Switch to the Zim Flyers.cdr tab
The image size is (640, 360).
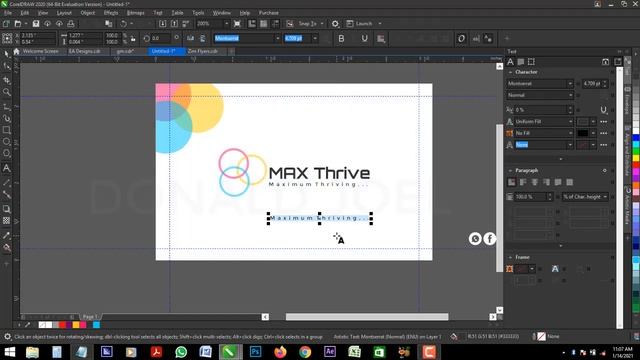[203, 51]
